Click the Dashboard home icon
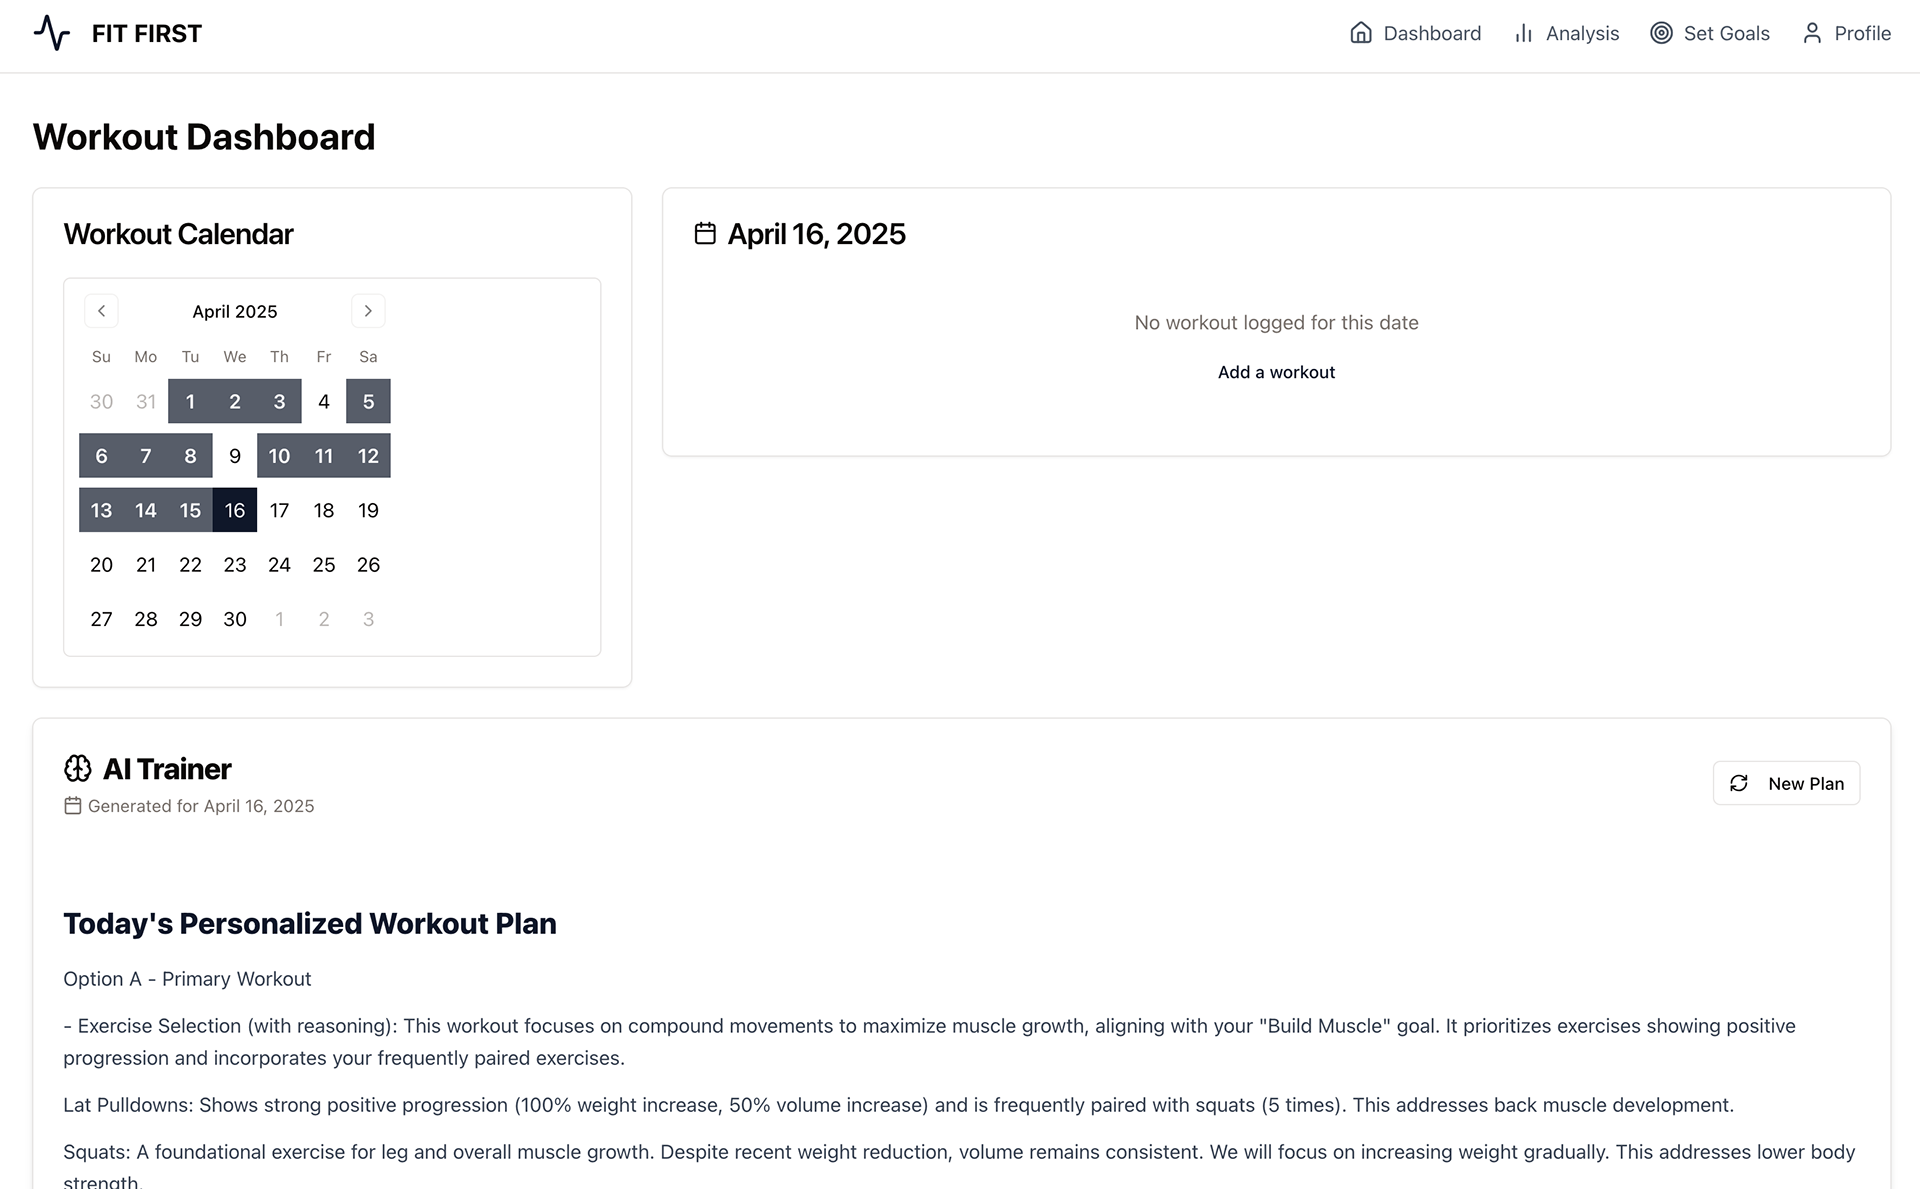The width and height of the screenshot is (1920, 1189). tap(1361, 33)
